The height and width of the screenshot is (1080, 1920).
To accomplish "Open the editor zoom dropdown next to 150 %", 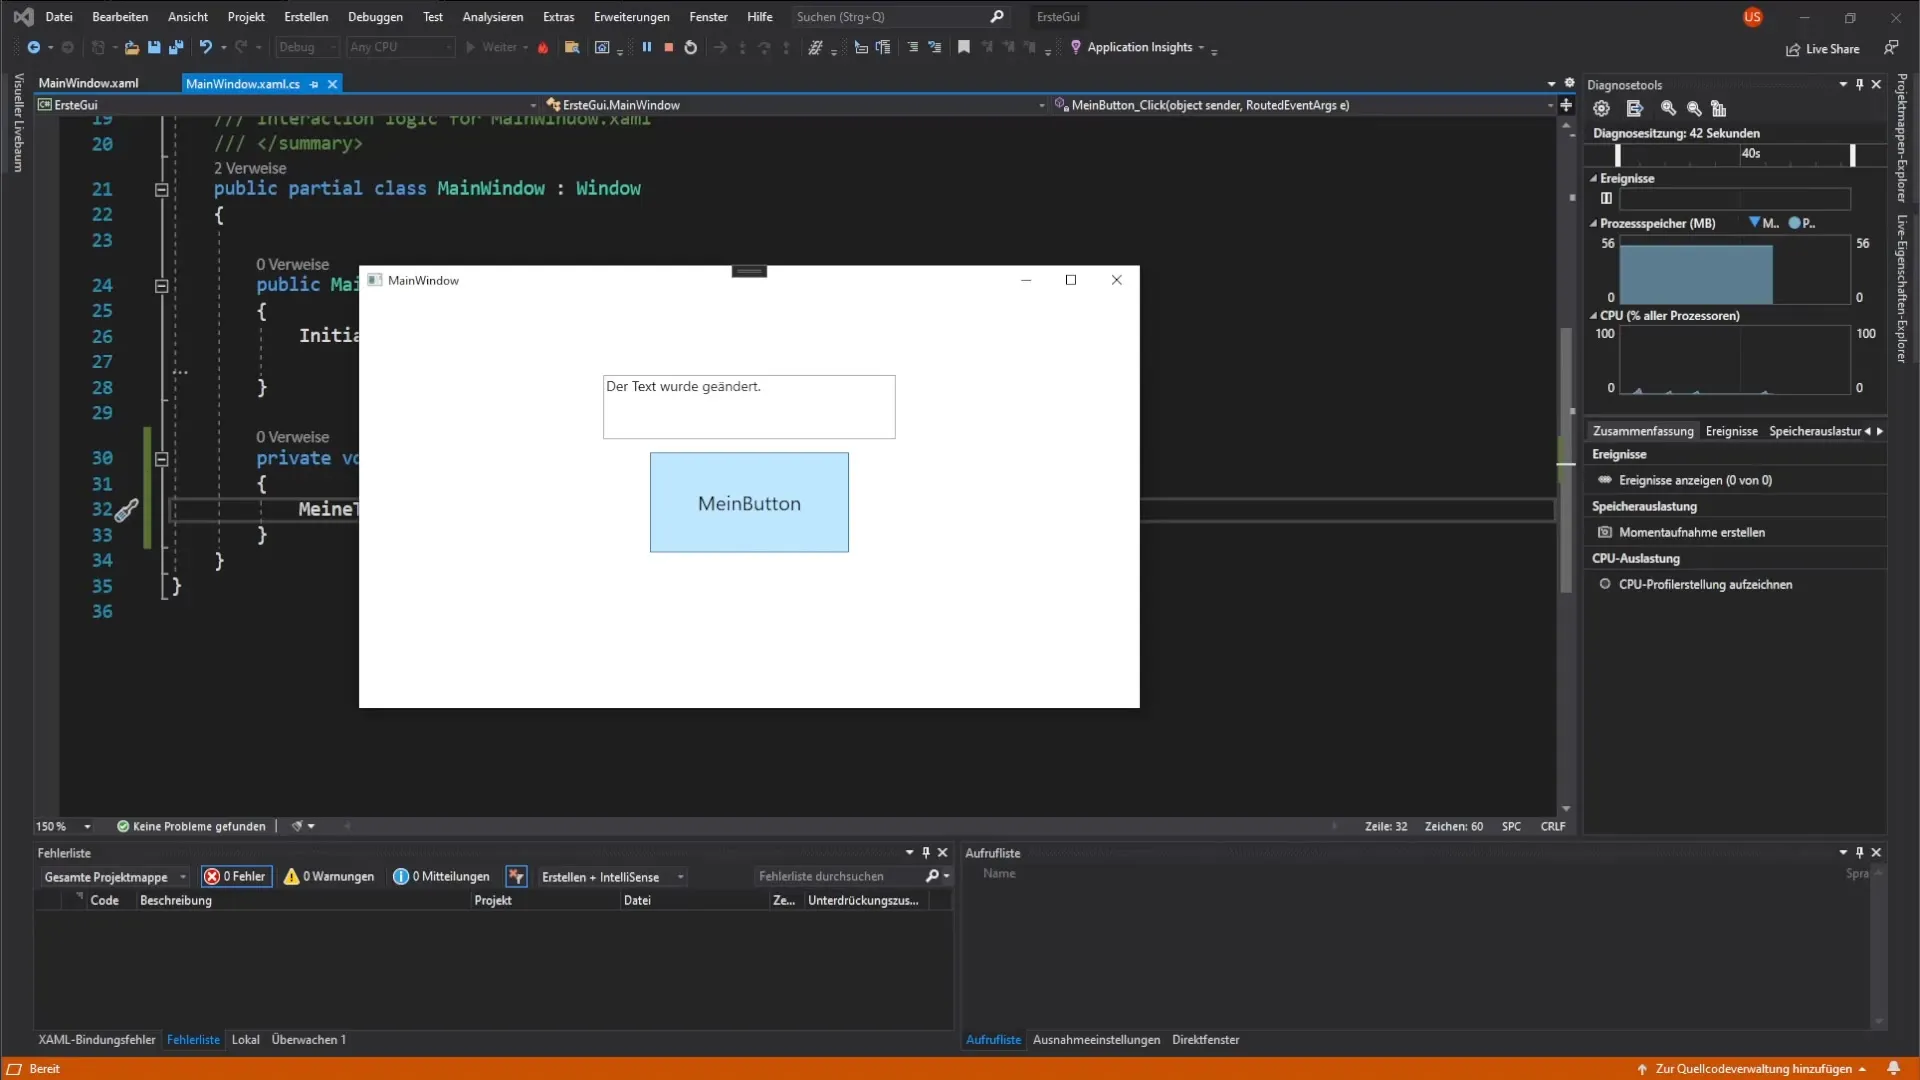I will [87, 827].
